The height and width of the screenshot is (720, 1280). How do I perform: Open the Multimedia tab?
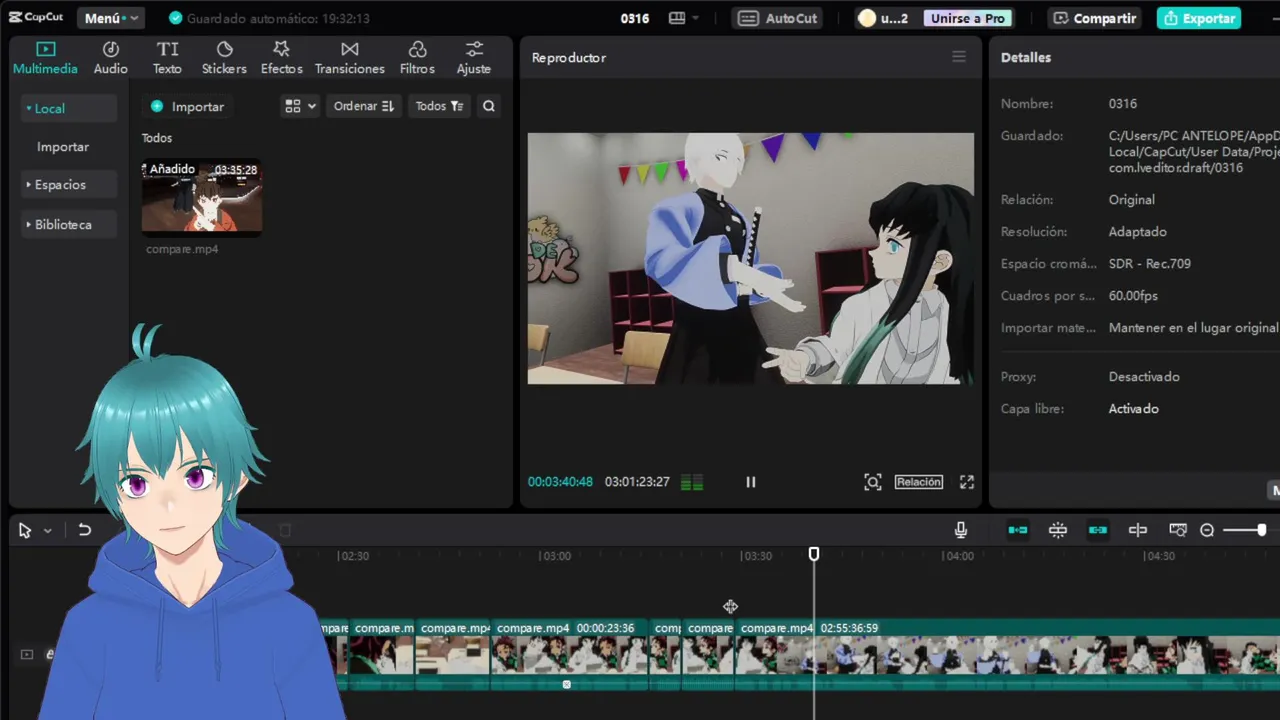coord(45,58)
